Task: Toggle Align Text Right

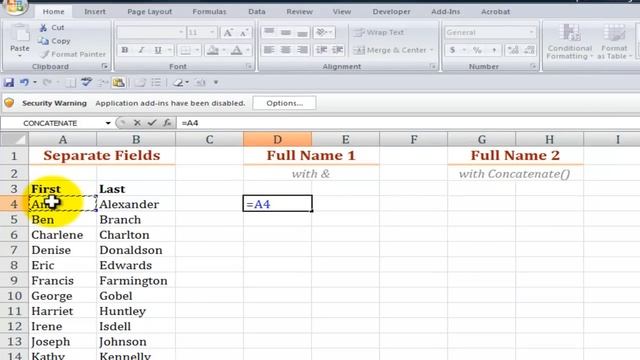Action: coord(302,50)
